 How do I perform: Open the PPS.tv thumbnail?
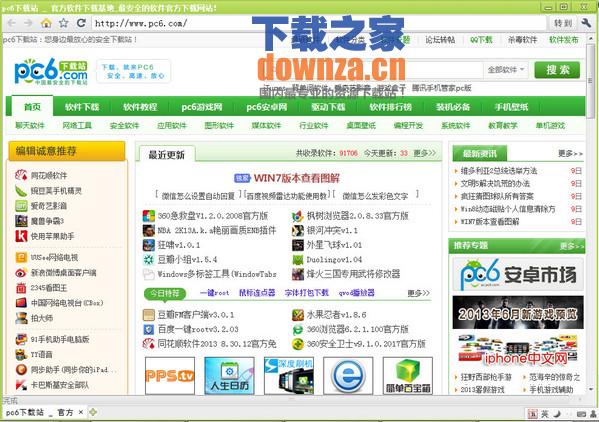170,376
